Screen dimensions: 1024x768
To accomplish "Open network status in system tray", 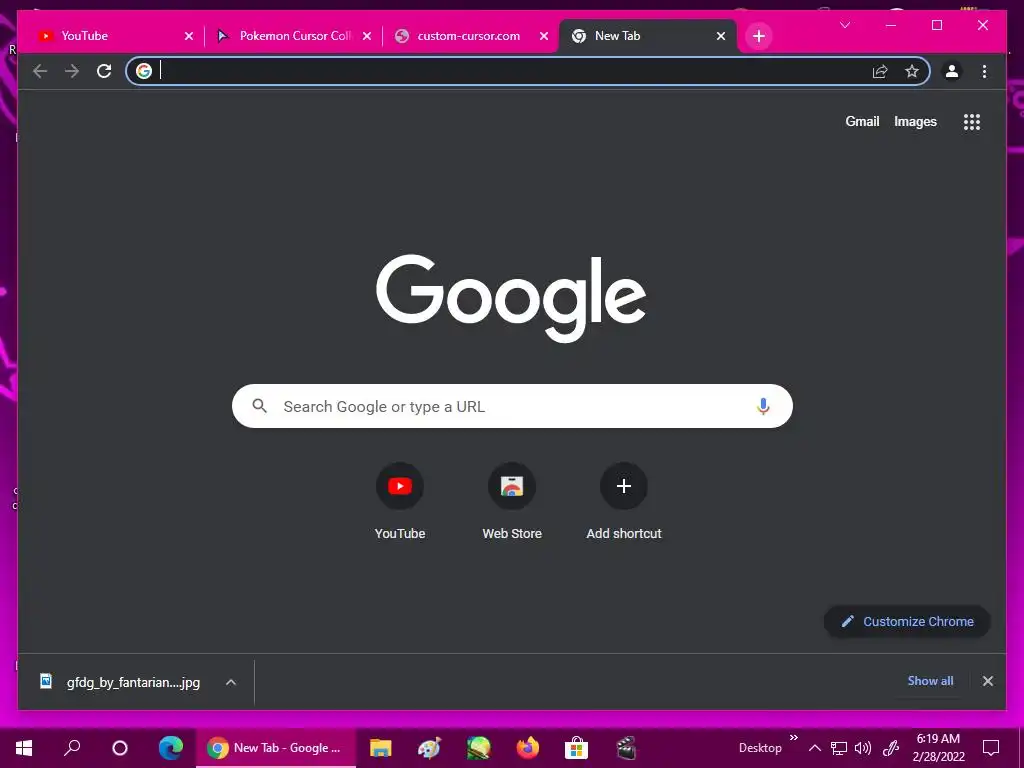I will (839, 748).
